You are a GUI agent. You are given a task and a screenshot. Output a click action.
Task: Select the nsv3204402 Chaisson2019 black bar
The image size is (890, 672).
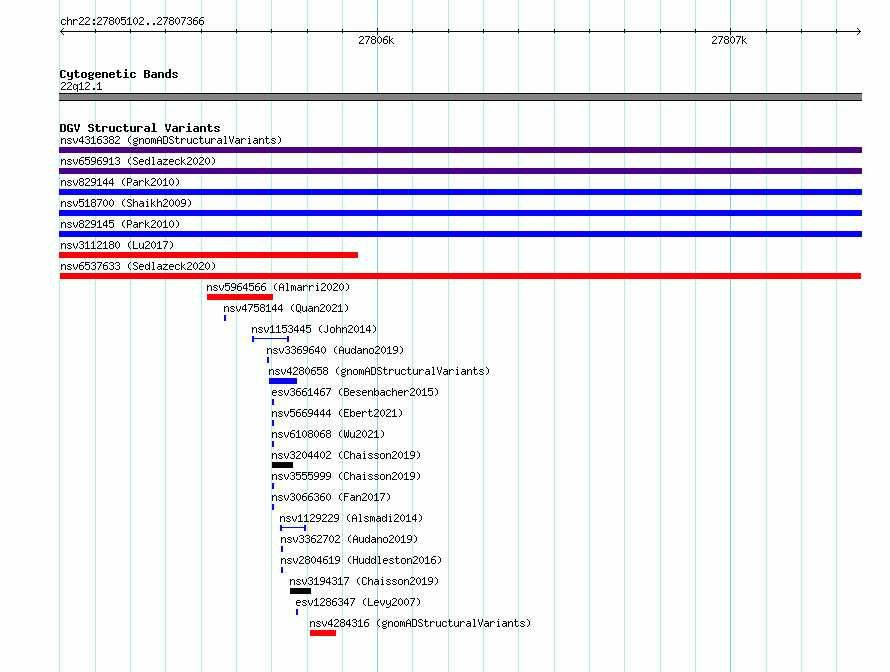(x=282, y=465)
